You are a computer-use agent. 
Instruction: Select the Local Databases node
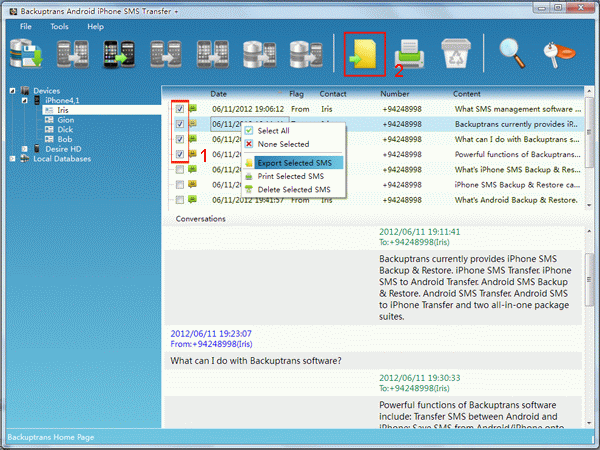[x=62, y=158]
